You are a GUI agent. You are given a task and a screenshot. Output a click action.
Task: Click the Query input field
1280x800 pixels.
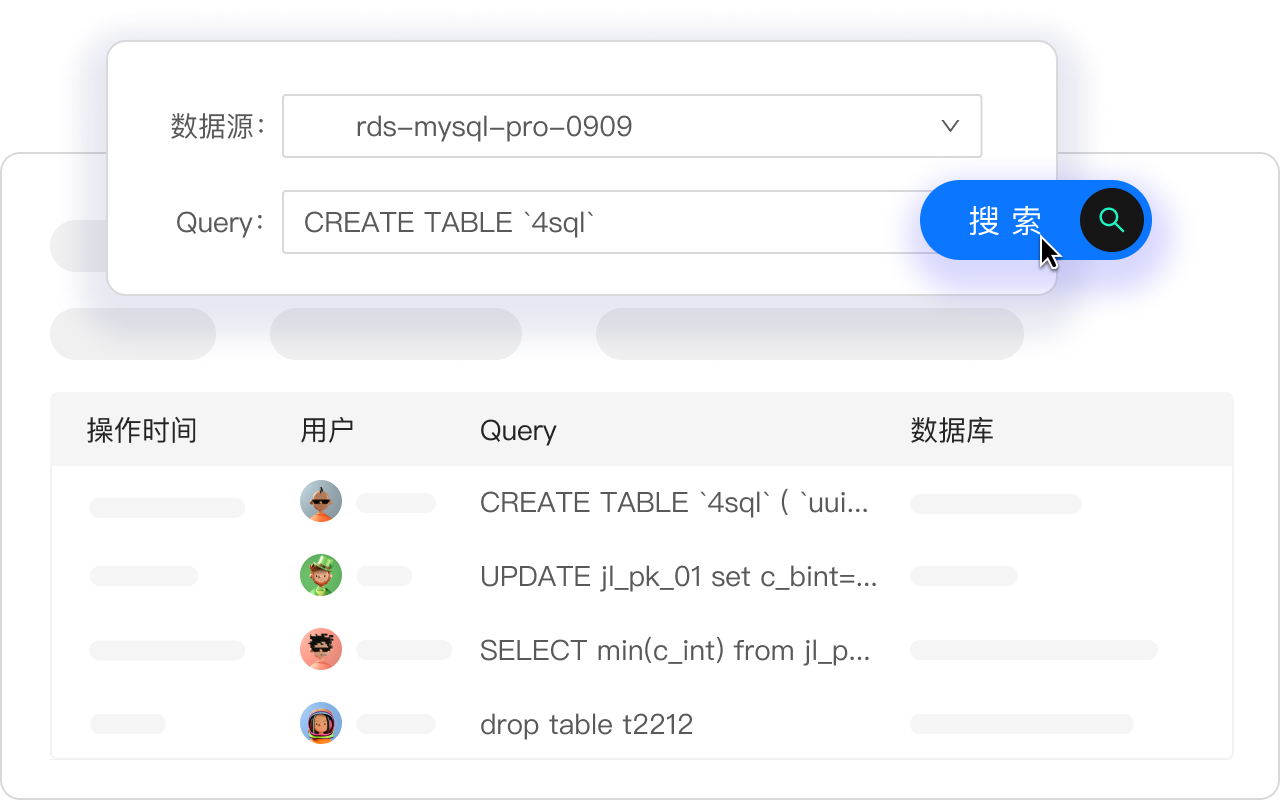600,222
